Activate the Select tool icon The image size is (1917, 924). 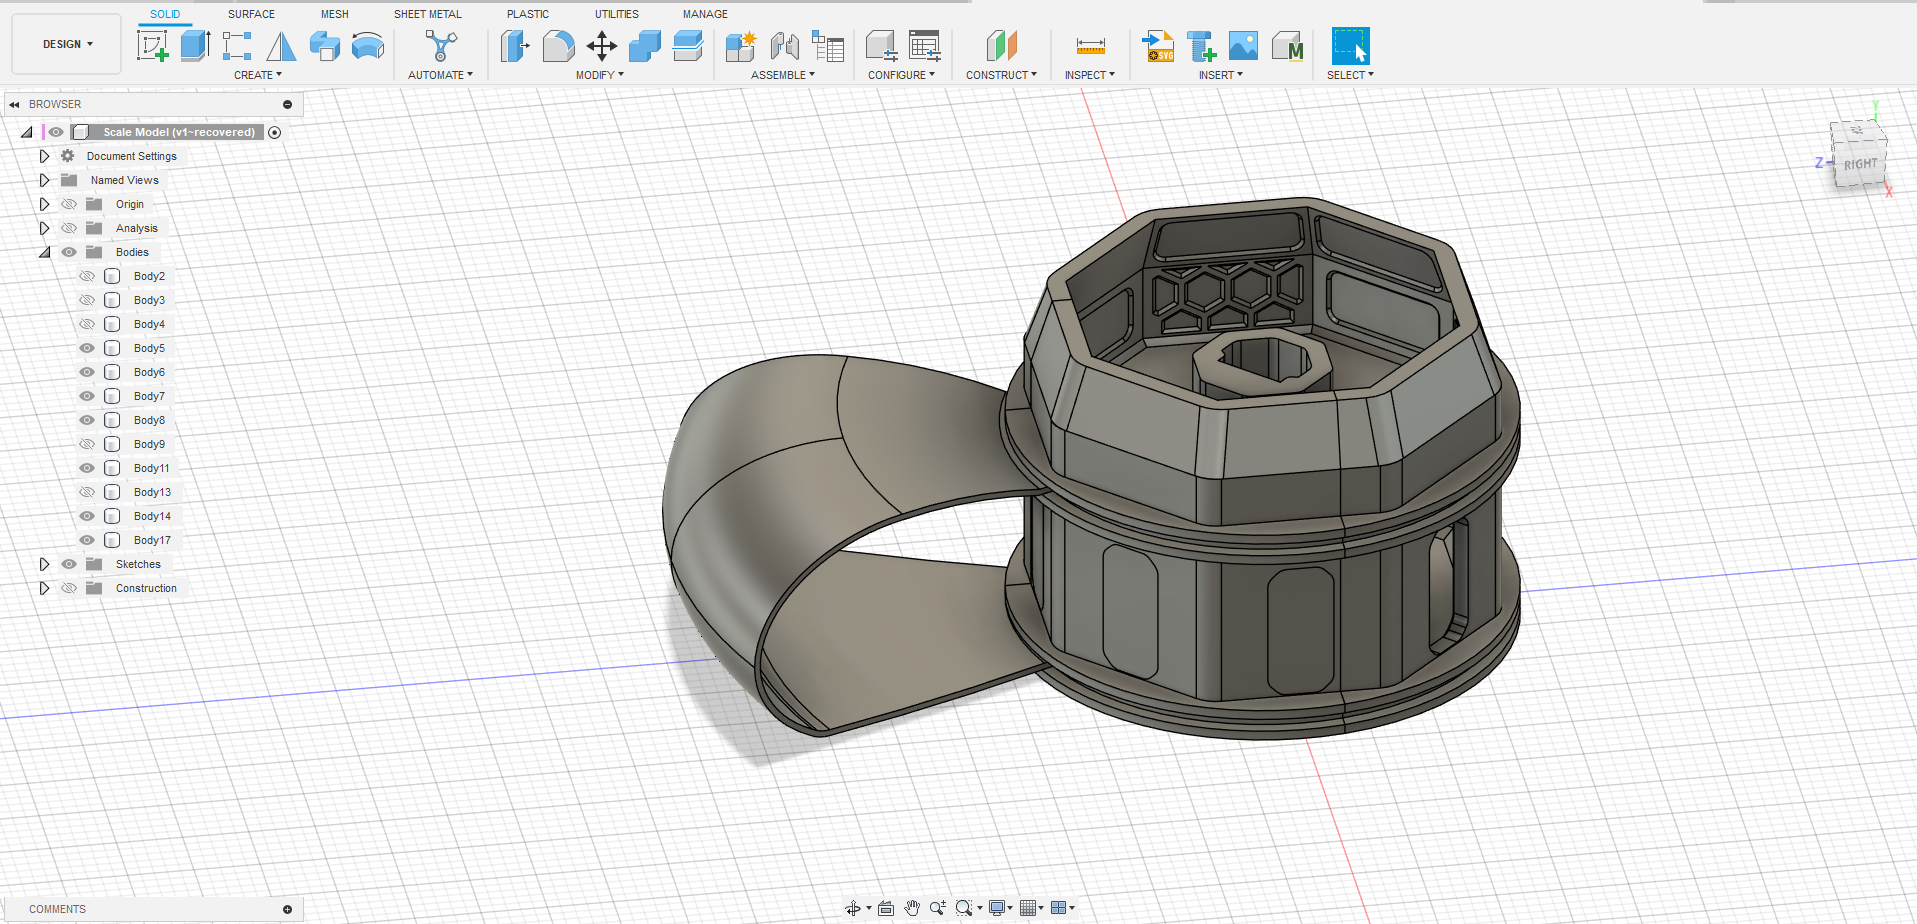tap(1350, 46)
